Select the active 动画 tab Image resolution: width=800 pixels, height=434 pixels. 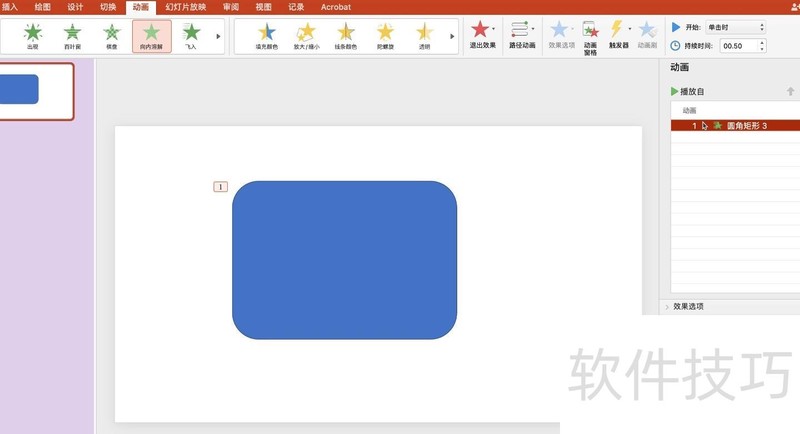[141, 7]
